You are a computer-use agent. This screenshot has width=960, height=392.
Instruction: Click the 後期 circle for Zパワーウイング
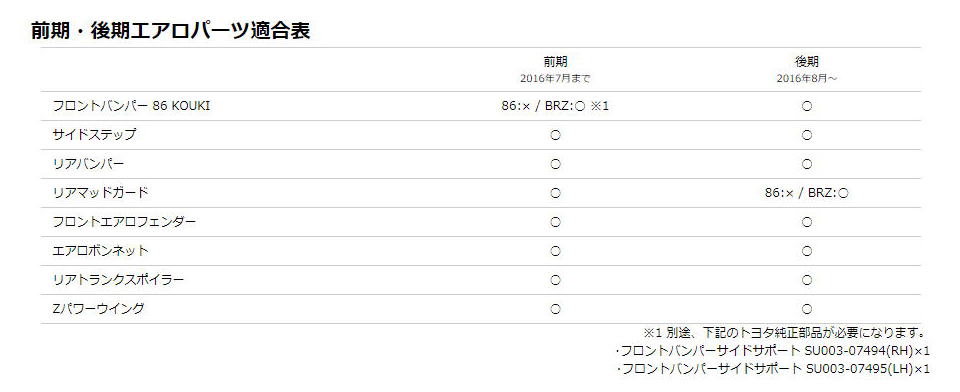click(806, 309)
